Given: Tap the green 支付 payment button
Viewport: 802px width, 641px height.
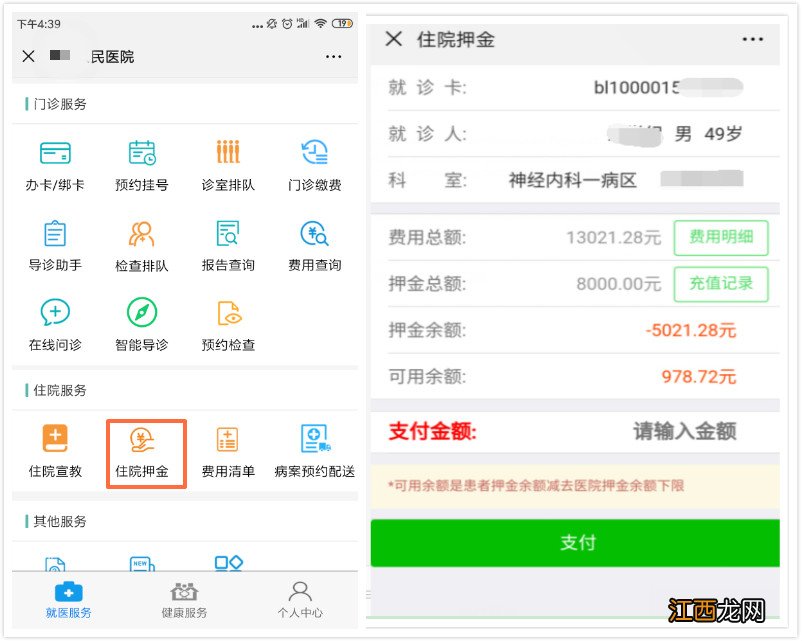Looking at the screenshot, I should coord(578,543).
